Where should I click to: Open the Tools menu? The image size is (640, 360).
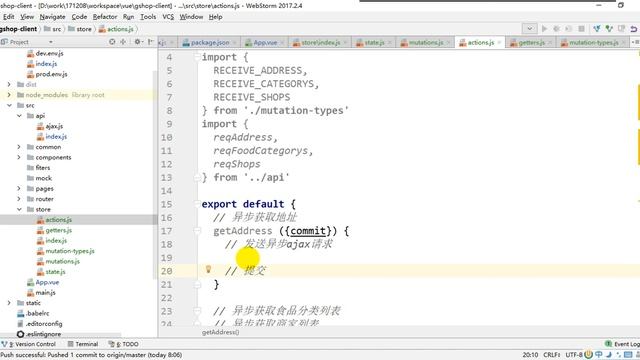point(148,17)
